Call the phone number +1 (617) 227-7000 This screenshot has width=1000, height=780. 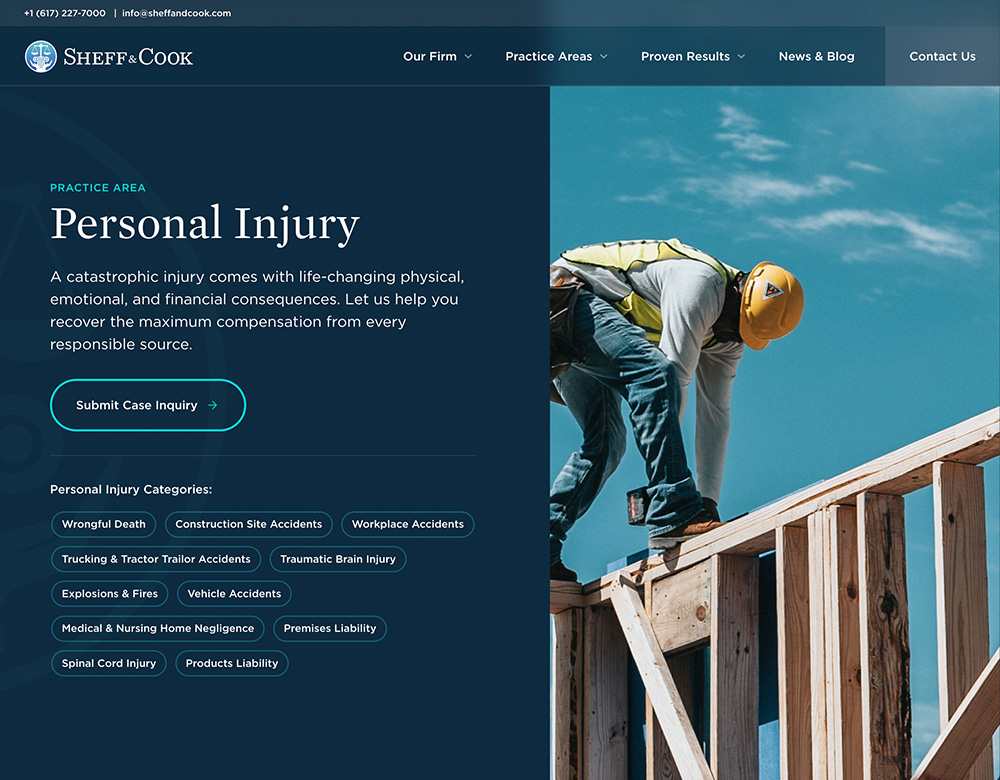[x=65, y=13]
